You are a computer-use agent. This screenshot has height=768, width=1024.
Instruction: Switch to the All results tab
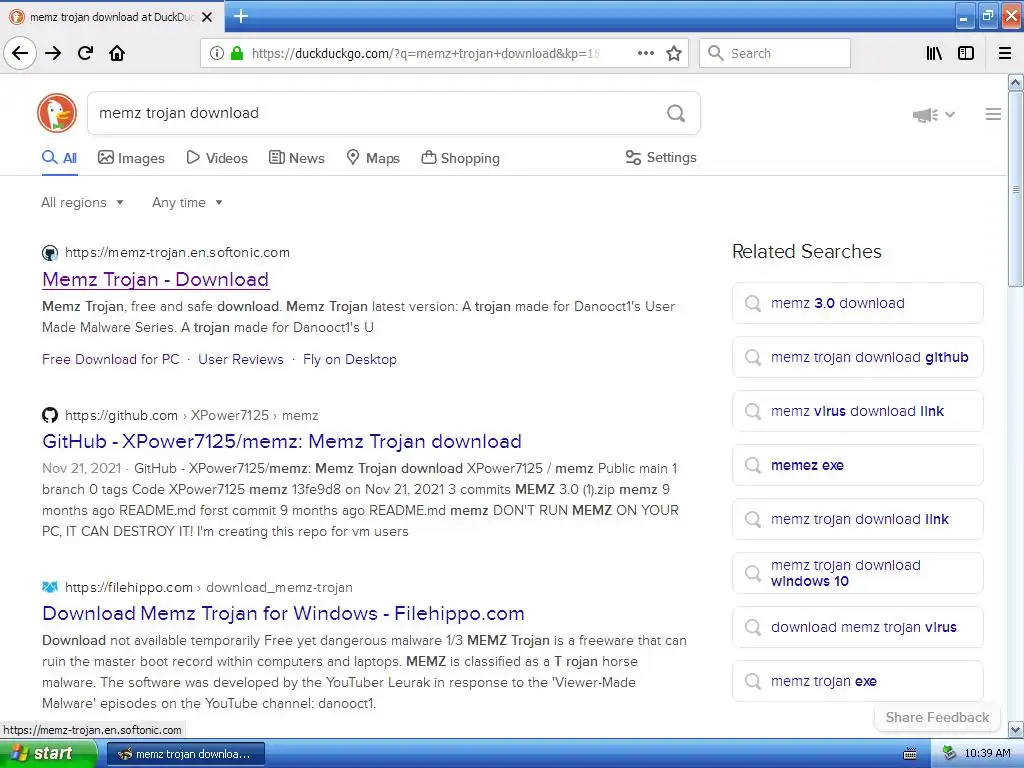59,158
